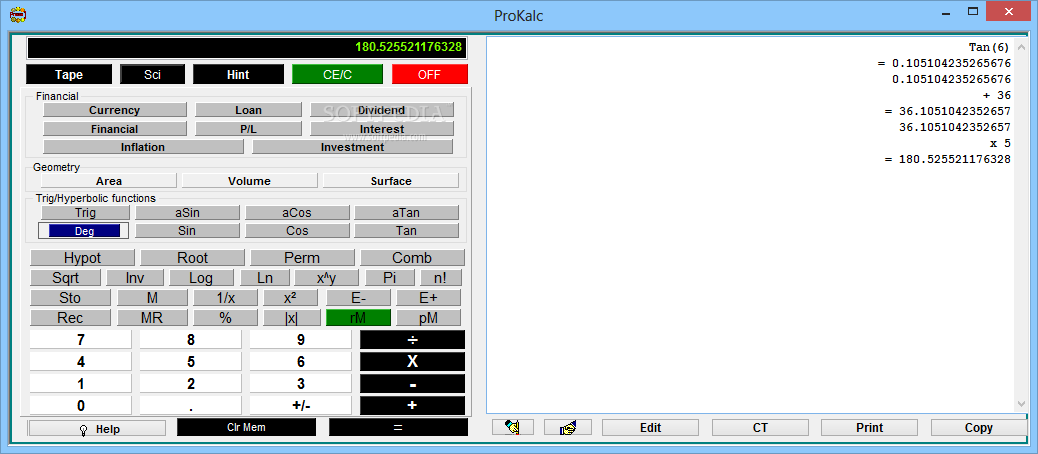This screenshot has height=454, width=1038.
Task: Click the Ln button
Action: point(265,278)
